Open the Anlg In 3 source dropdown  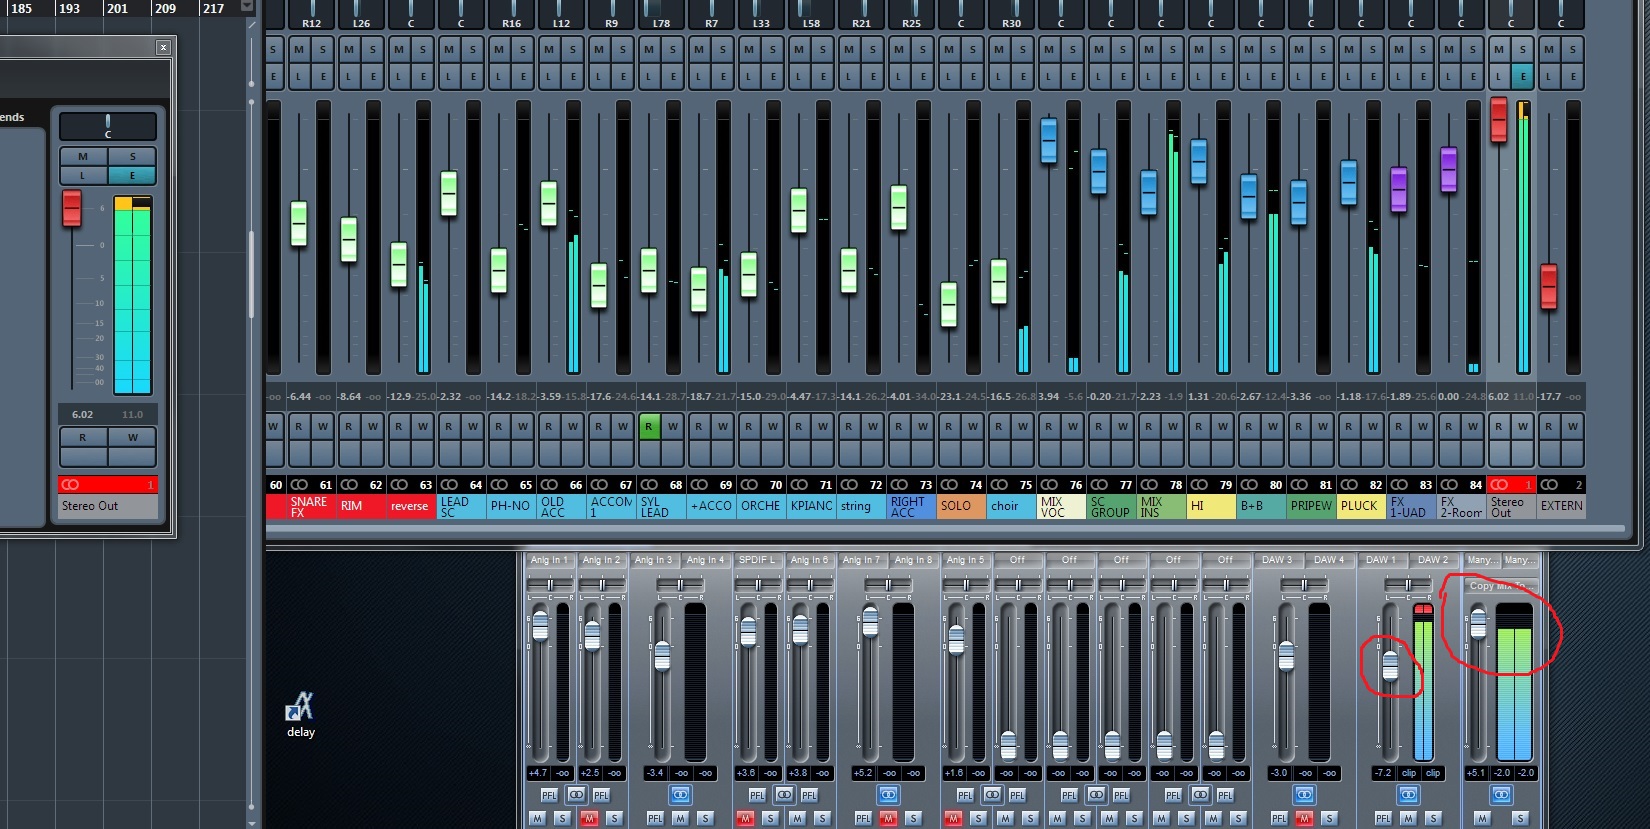[653, 560]
